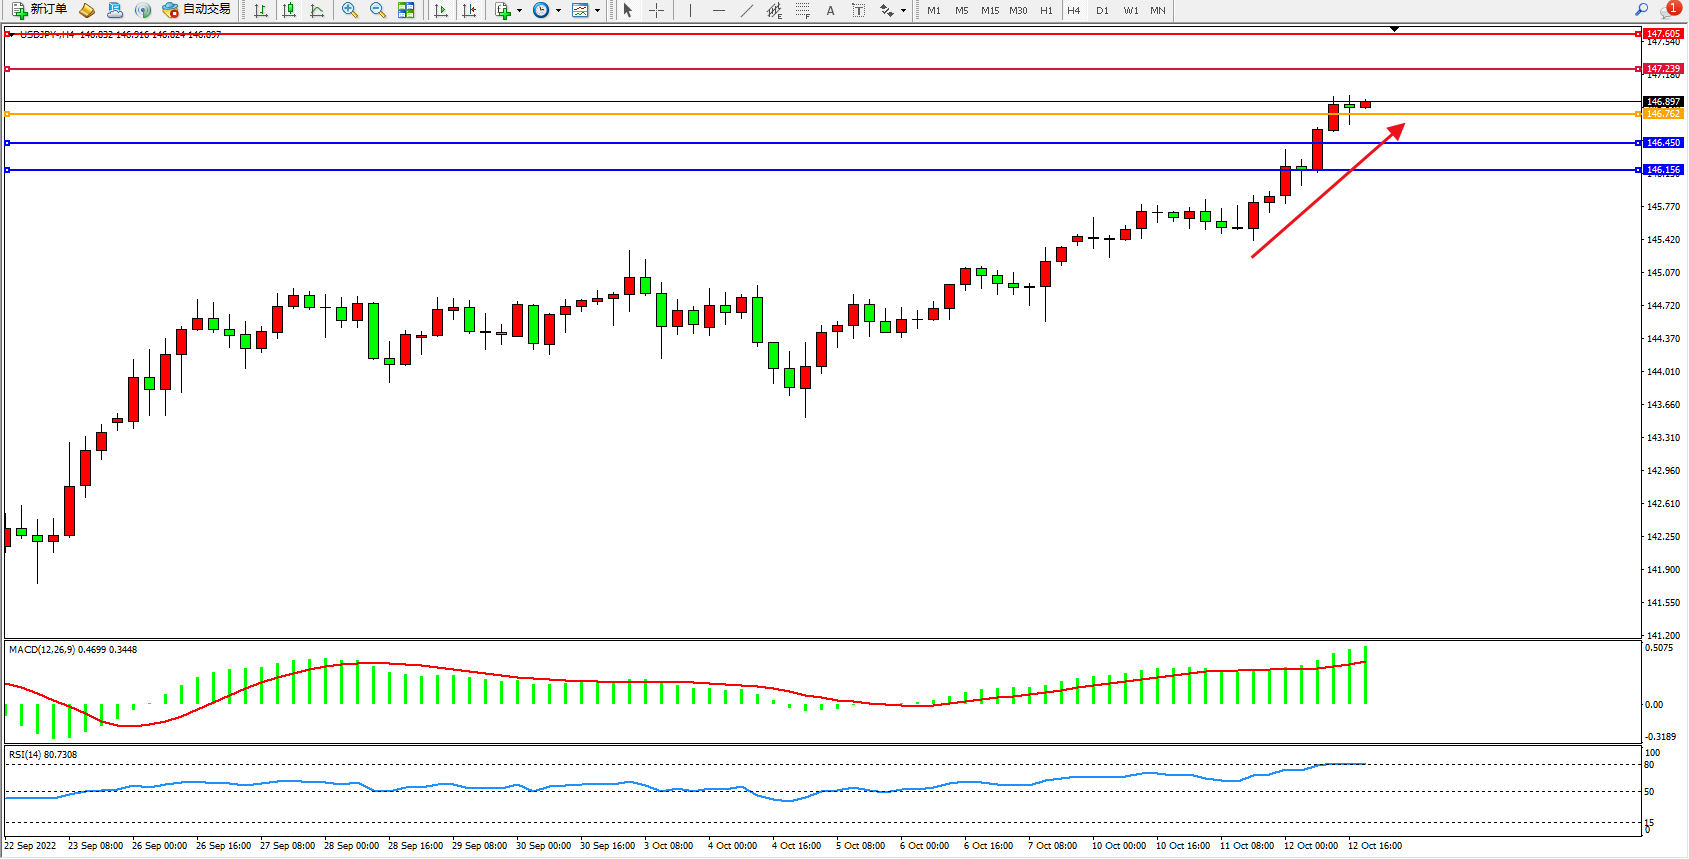The width and height of the screenshot is (1689, 859).
Task: Switch chart to candlestick mode
Action: (x=289, y=10)
